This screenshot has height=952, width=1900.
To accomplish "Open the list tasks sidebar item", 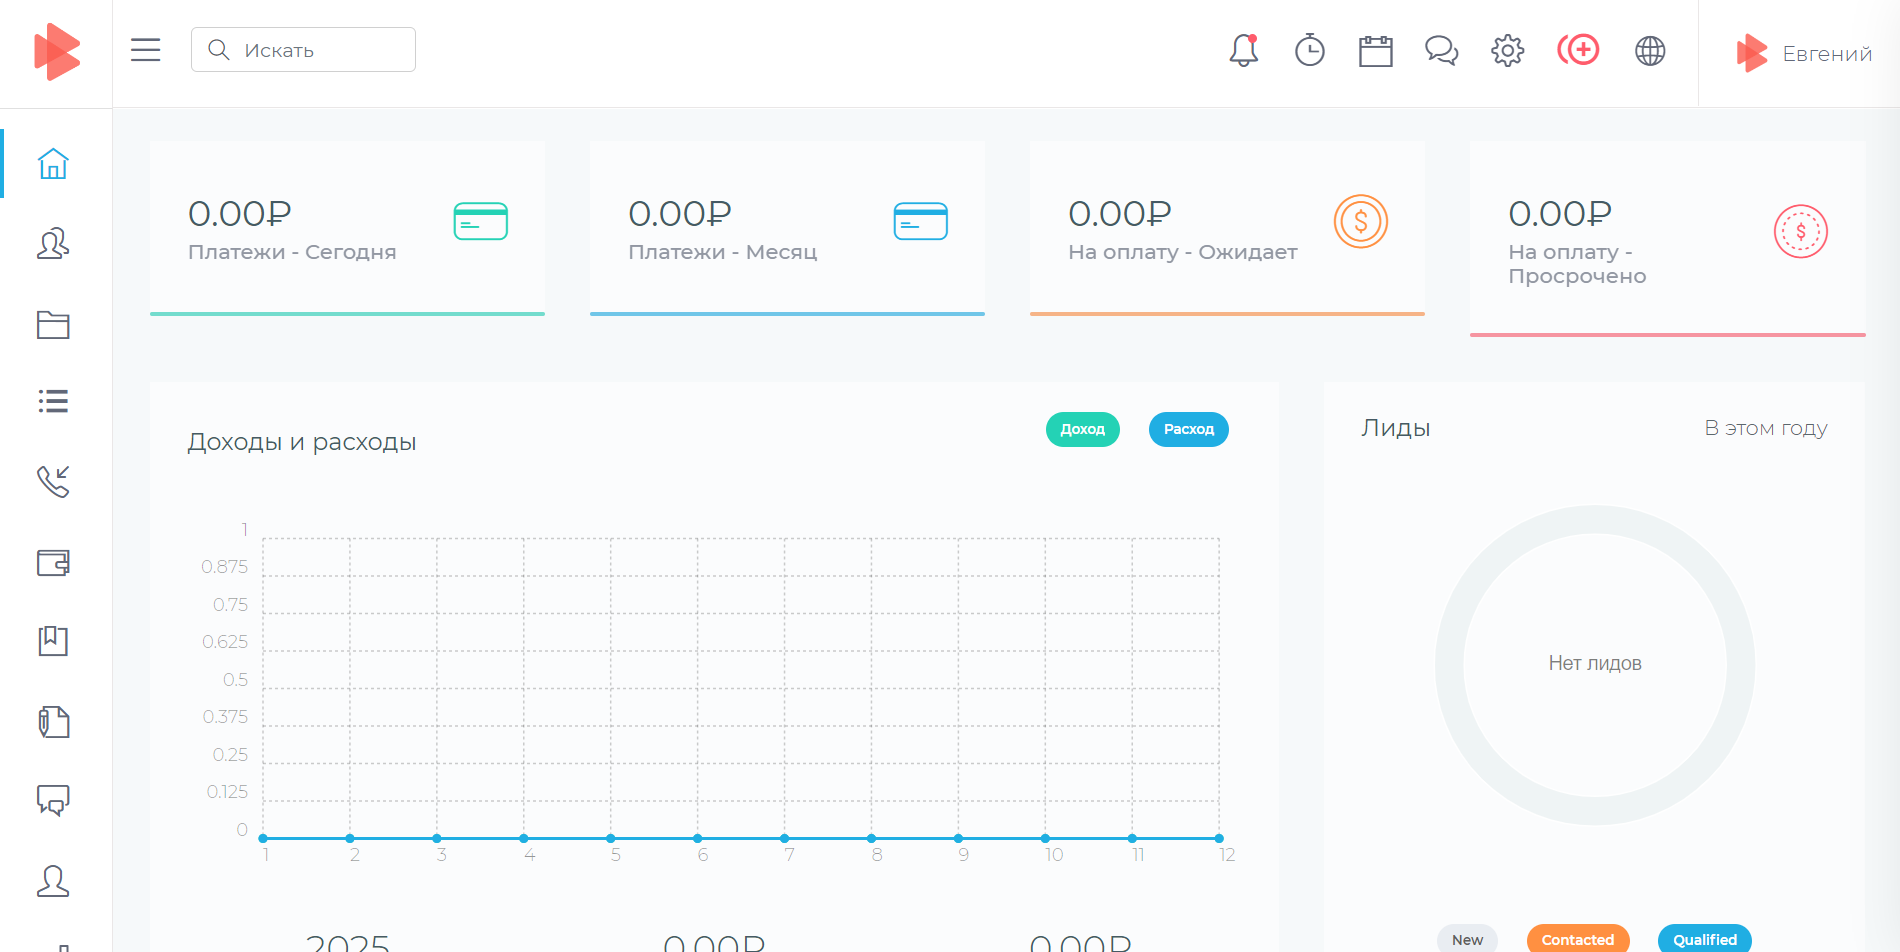I will (x=53, y=401).
